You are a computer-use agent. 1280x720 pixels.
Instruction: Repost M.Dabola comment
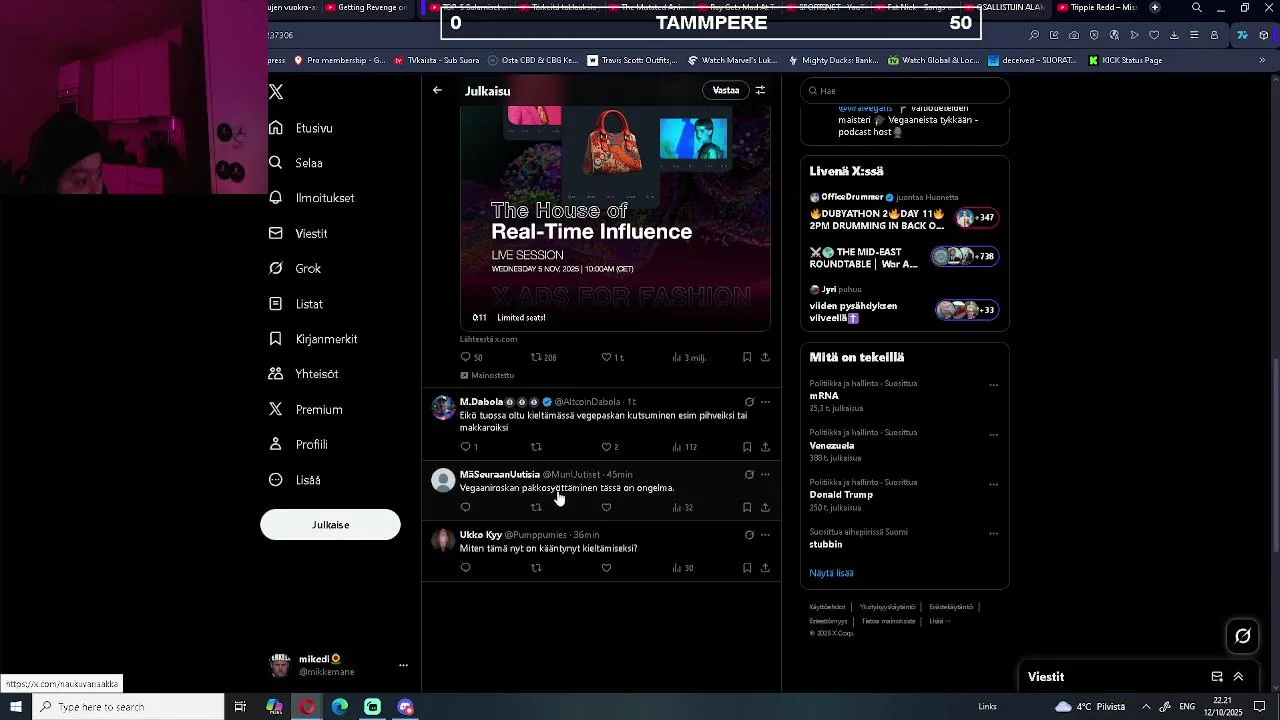(x=536, y=447)
